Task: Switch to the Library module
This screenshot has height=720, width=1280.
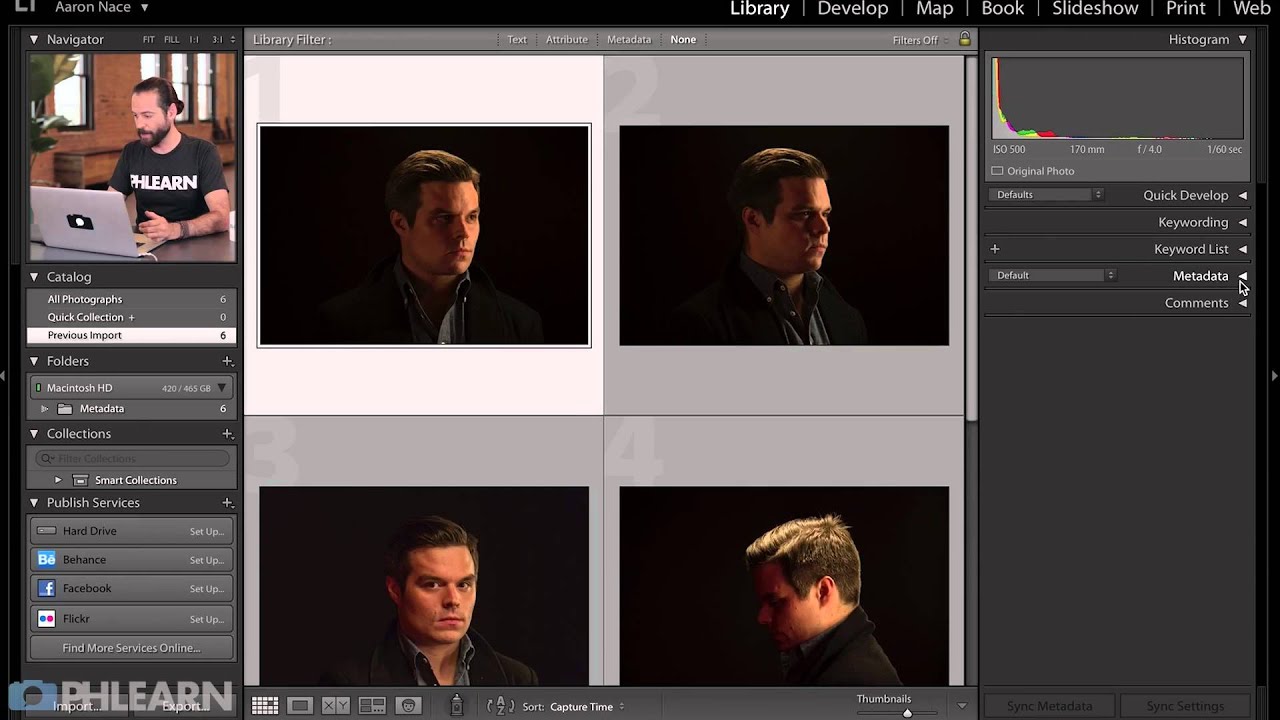Action: click(760, 9)
